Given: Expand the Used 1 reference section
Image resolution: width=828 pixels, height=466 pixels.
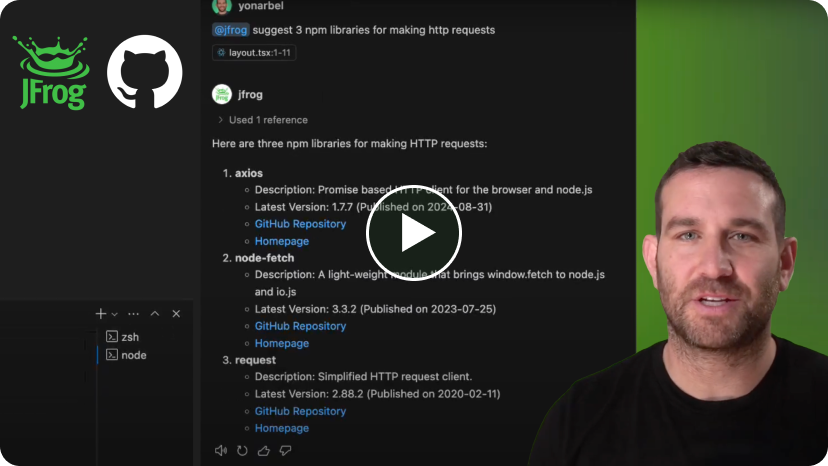Looking at the screenshot, I should coord(262,120).
